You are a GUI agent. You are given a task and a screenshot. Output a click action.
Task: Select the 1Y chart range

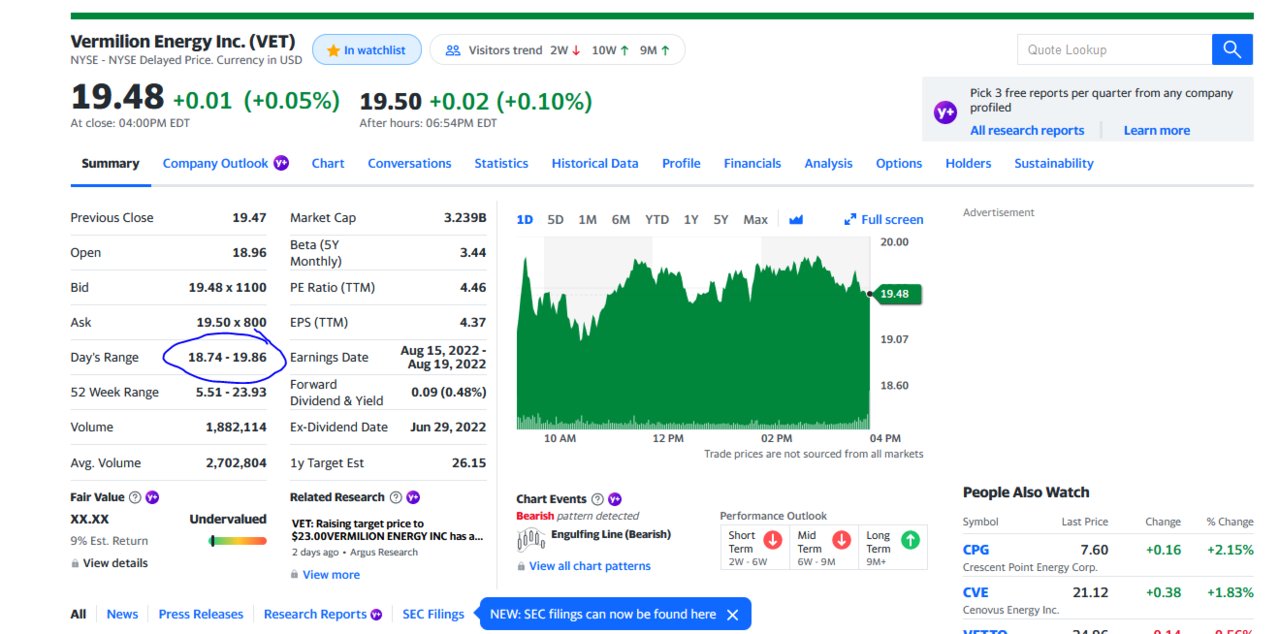690,219
